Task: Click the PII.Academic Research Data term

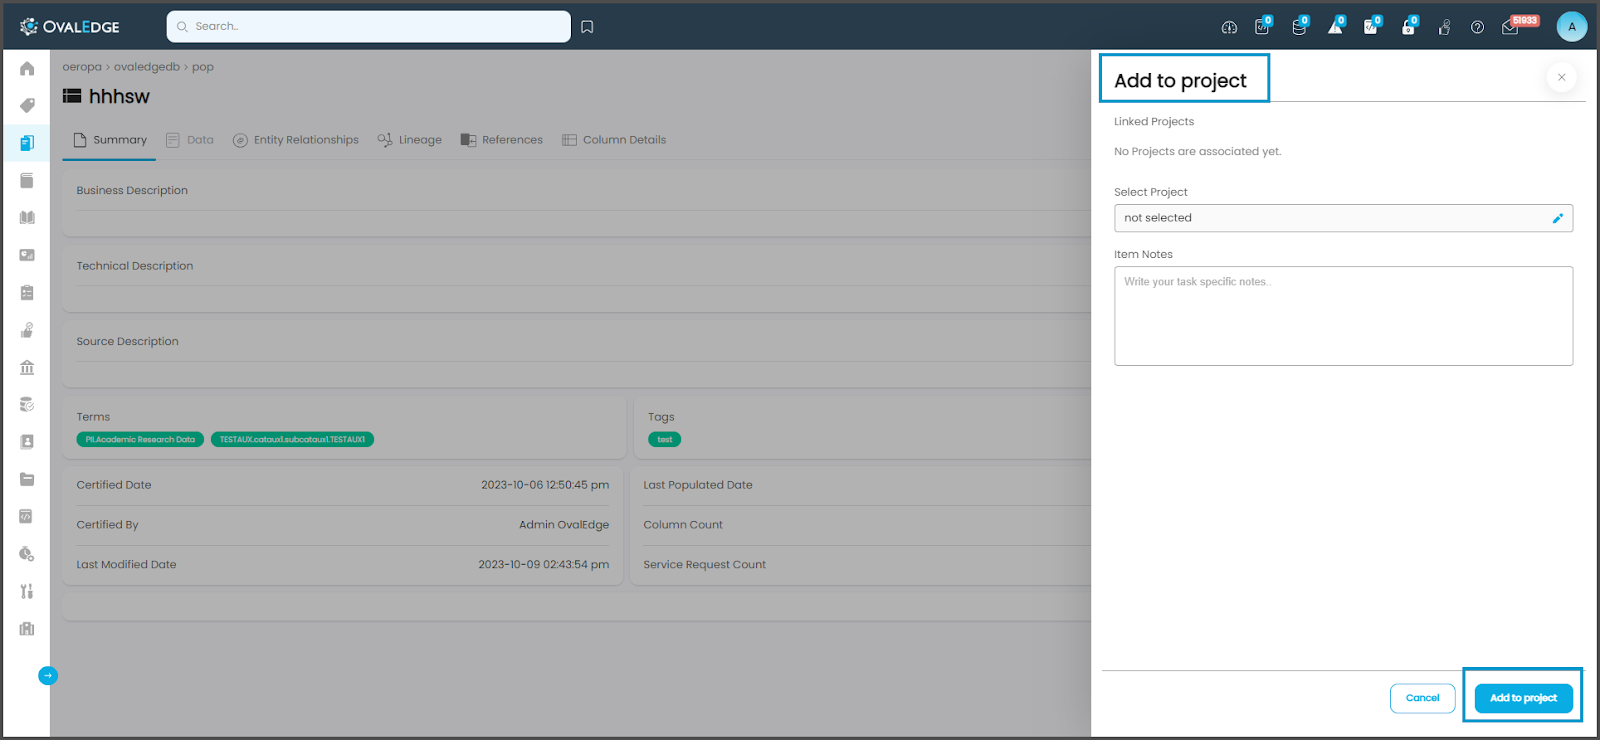Action: (x=140, y=439)
